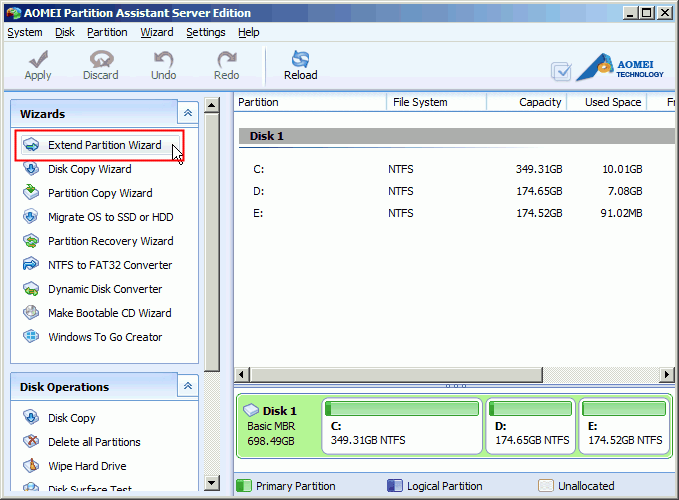Click the Disk 1 Basic MBR label block
Screen dimensions: 679x500
tap(278, 426)
